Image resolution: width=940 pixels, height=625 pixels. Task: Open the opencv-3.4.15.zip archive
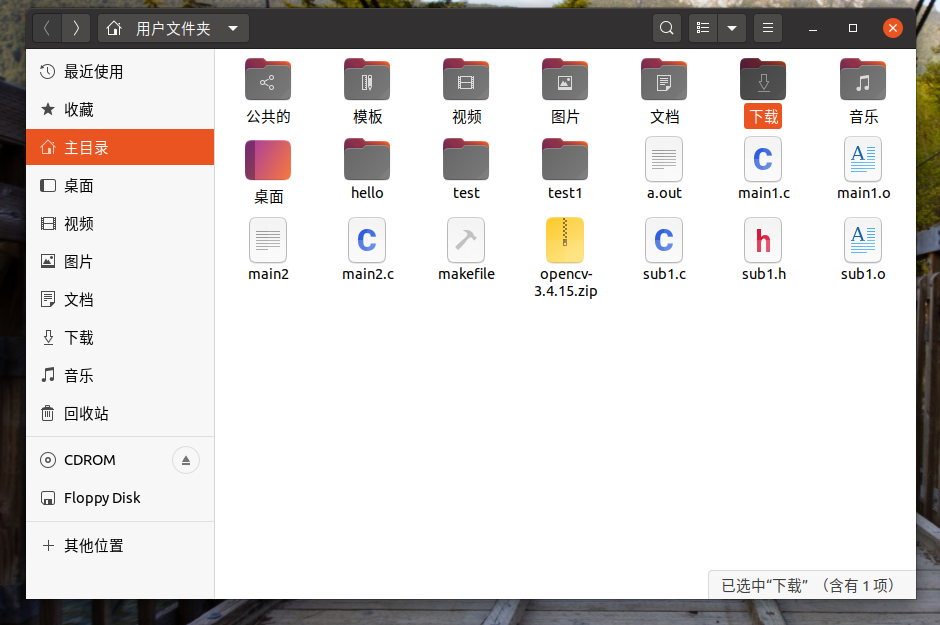tap(565, 248)
